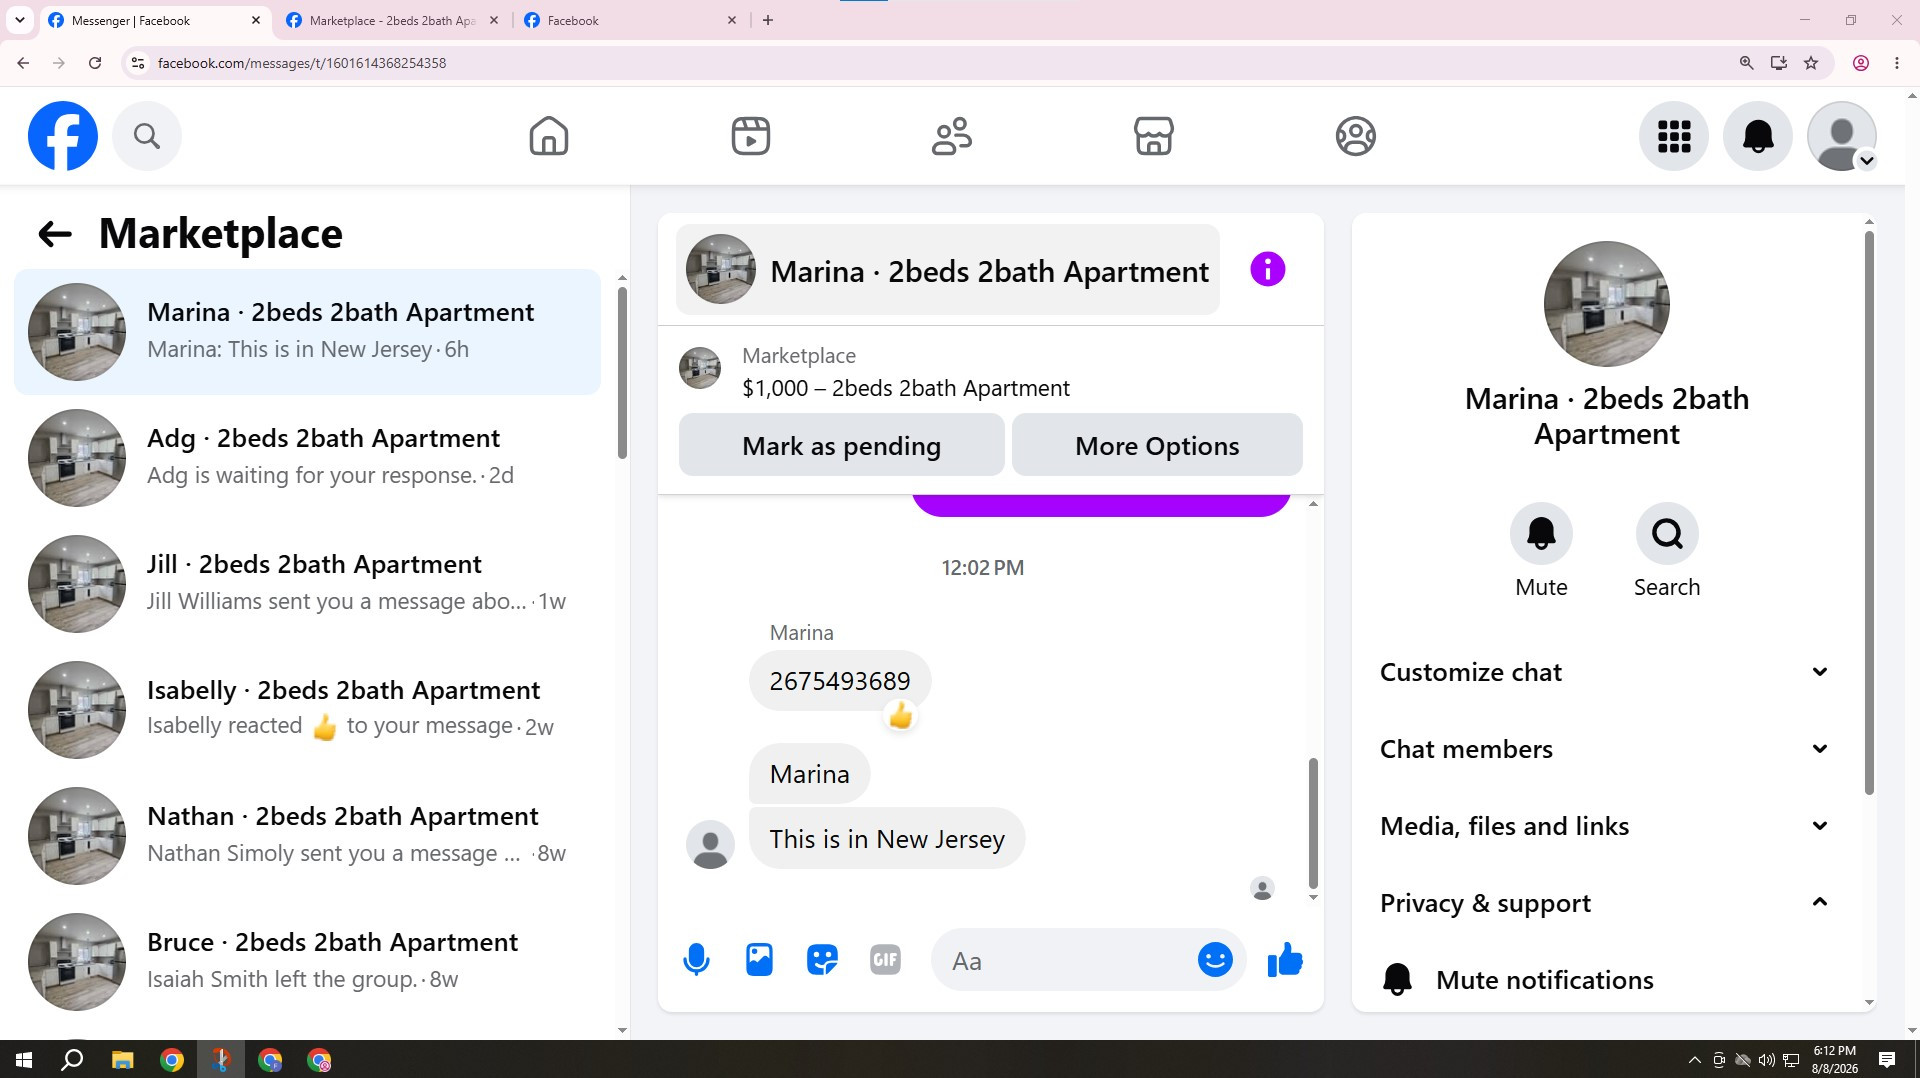Screen dimensions: 1920x1078
Task: Open the Facebook search icon
Action: click(x=147, y=136)
